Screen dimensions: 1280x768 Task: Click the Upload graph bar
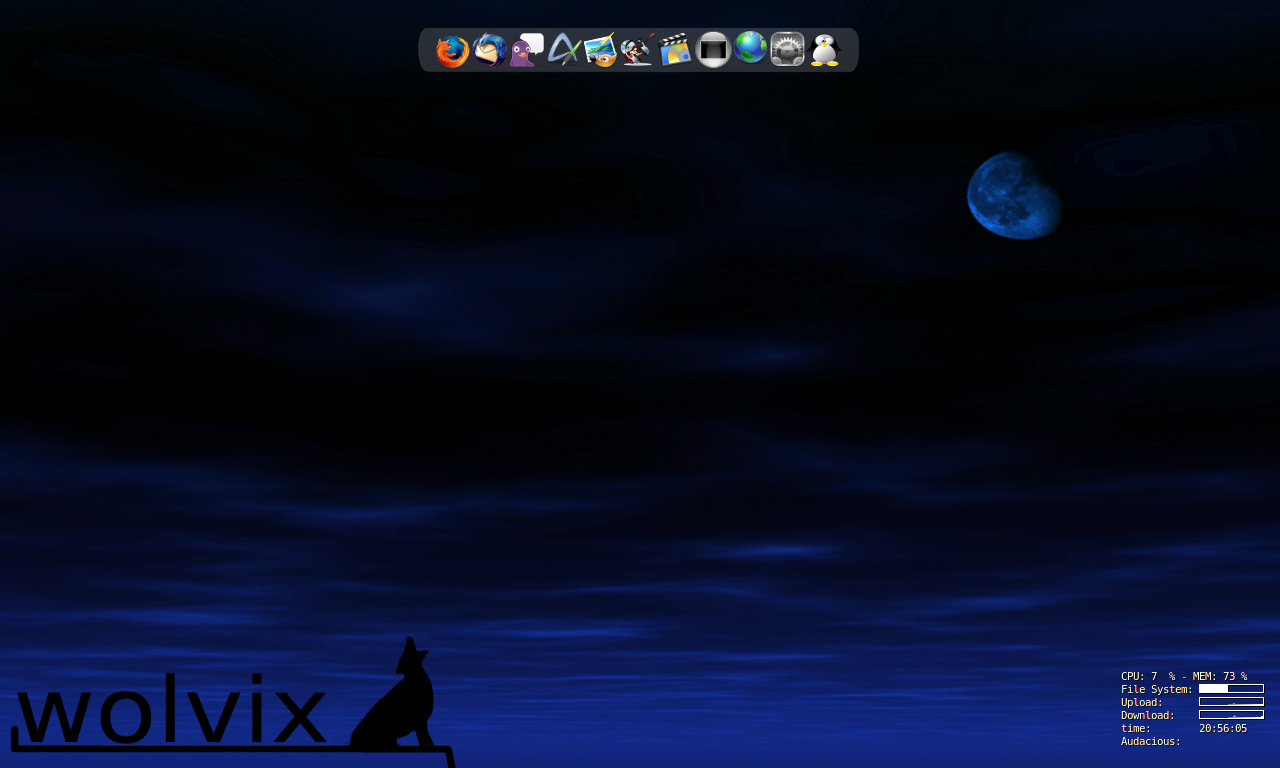pos(1231,702)
